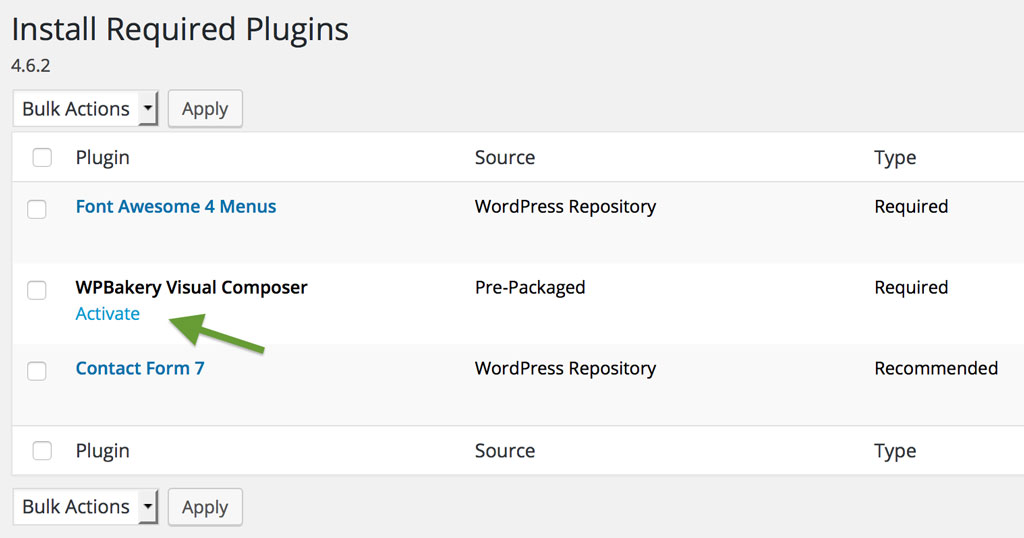Image resolution: width=1024 pixels, height=538 pixels.
Task: Activate the WPBakery Visual Composer plugin
Action: point(108,313)
